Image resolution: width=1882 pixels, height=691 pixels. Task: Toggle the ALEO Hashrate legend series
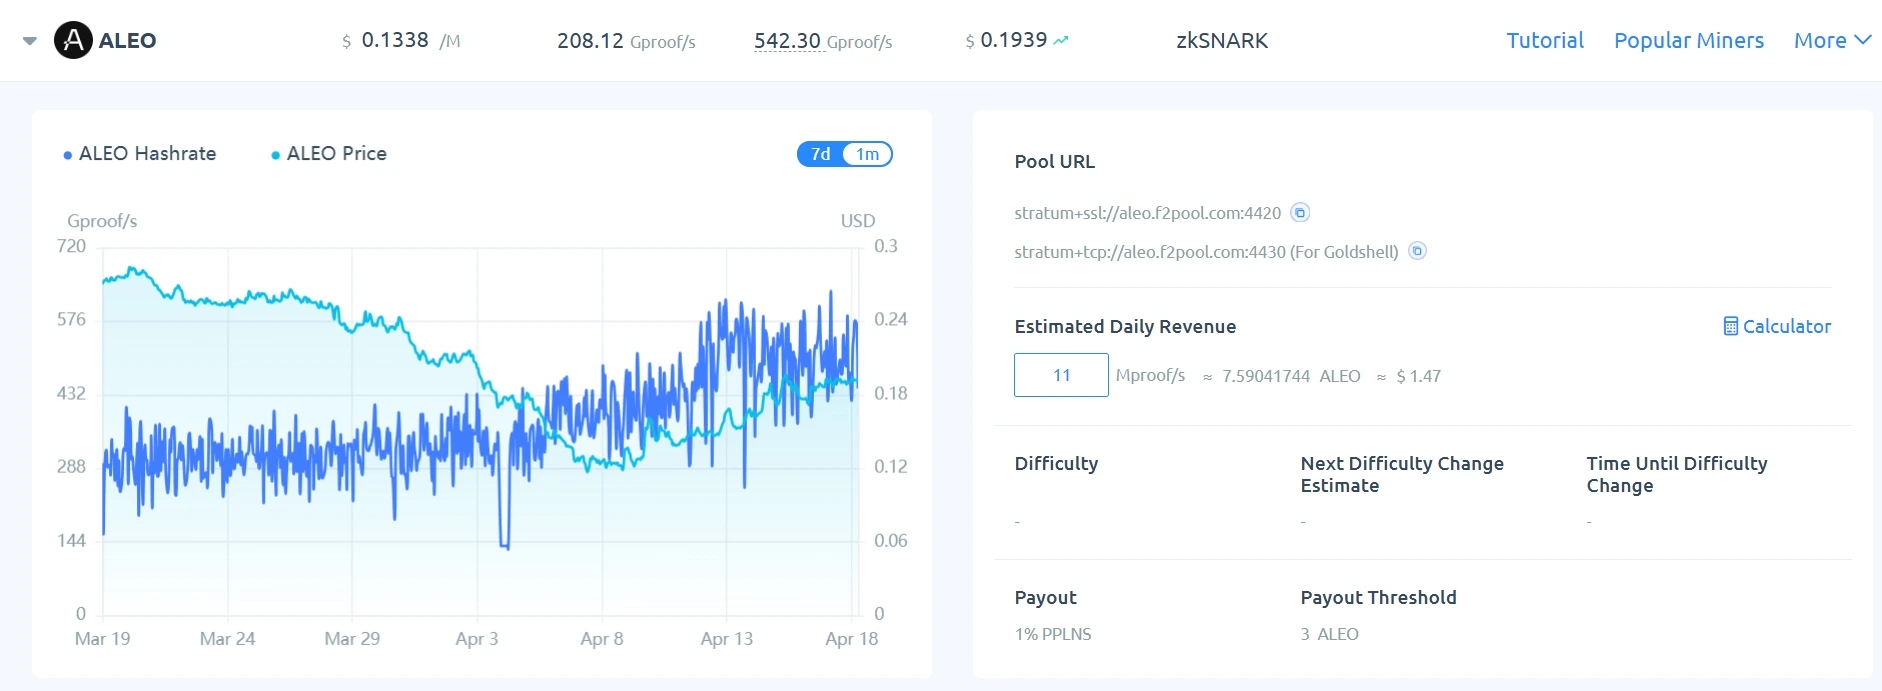point(140,154)
